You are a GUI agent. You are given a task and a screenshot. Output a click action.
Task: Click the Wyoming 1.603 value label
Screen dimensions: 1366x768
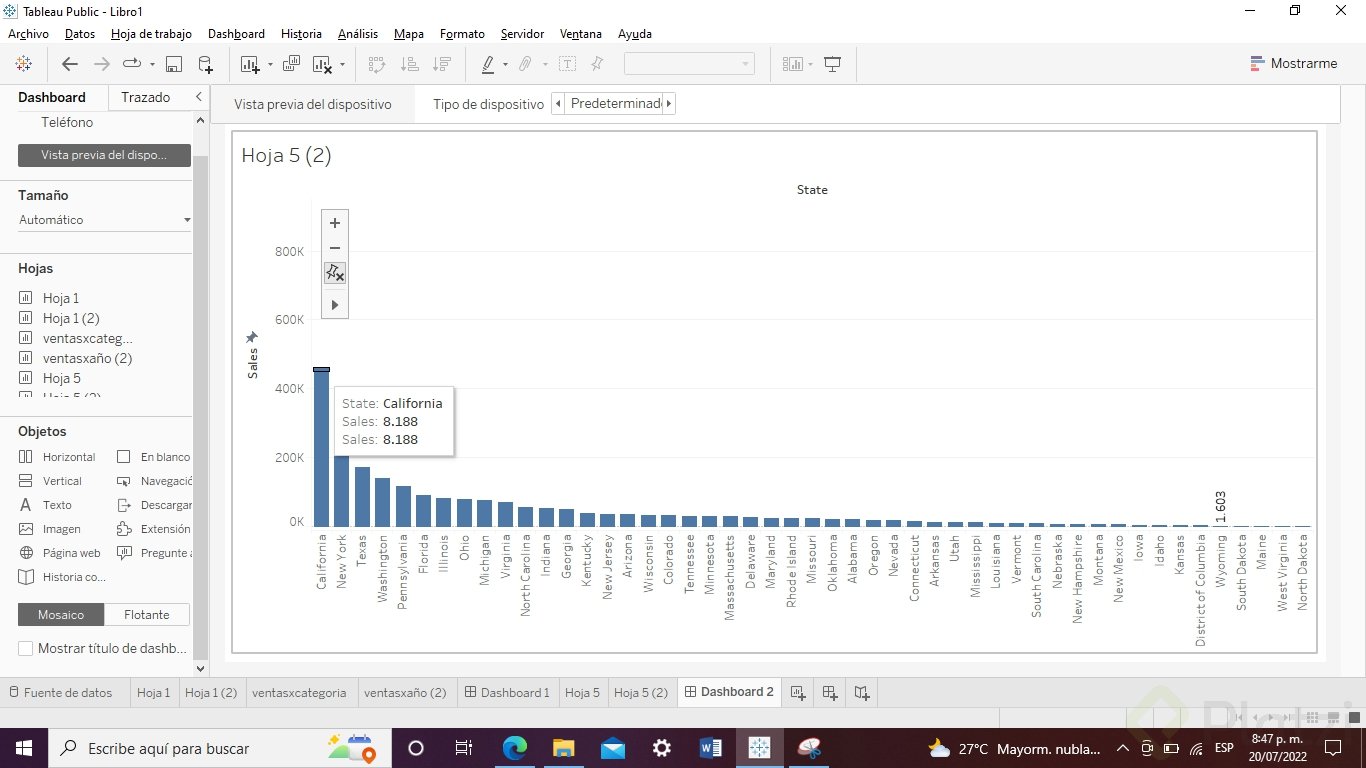(x=1220, y=507)
